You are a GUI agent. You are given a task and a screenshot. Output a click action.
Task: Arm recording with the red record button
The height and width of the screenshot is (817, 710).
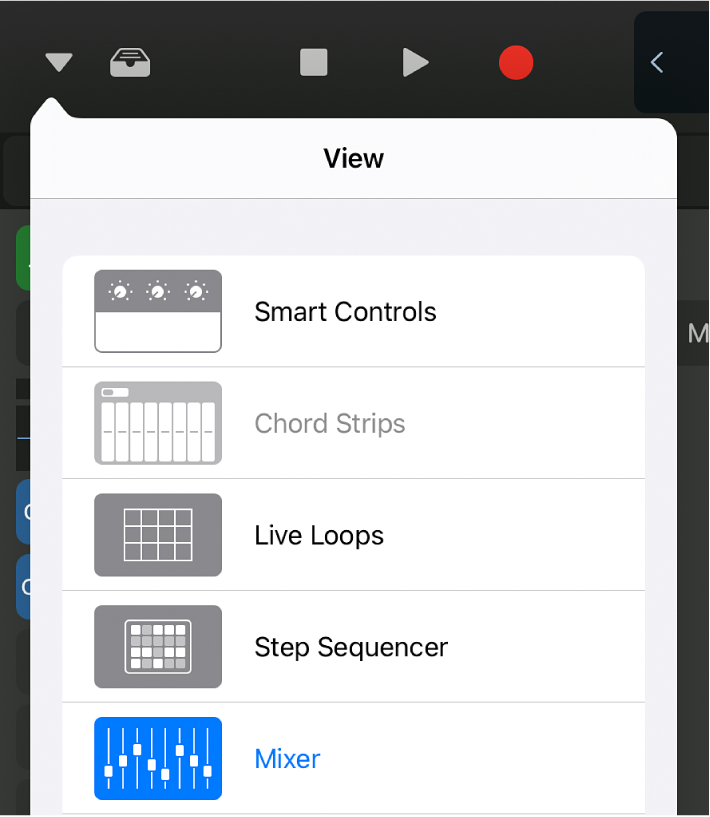point(516,62)
